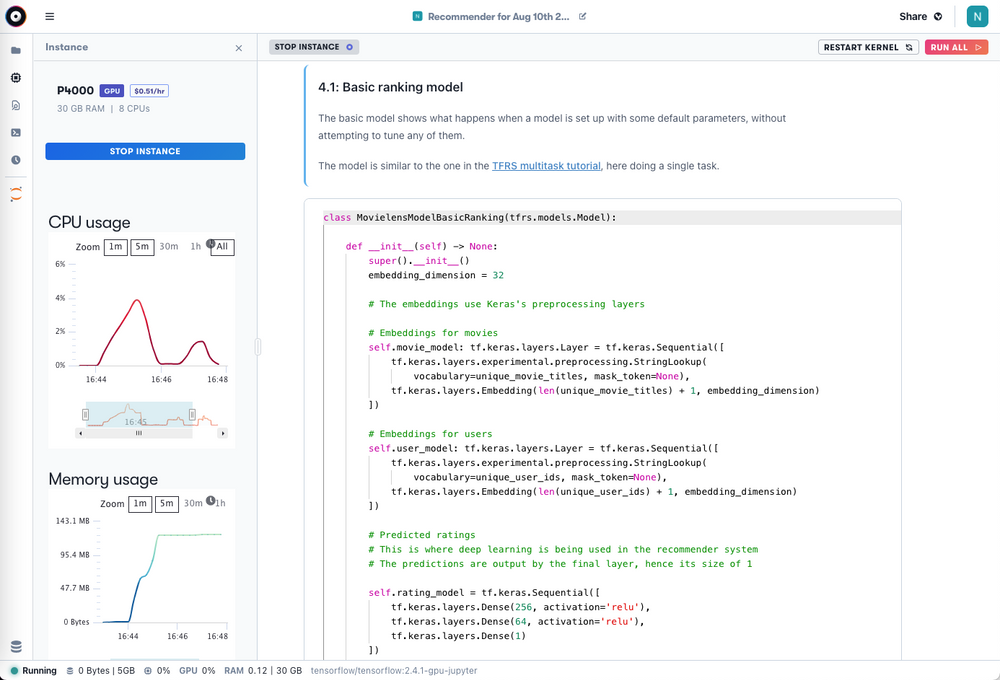Open the datasets icon at bottom of sidebar

(14, 646)
